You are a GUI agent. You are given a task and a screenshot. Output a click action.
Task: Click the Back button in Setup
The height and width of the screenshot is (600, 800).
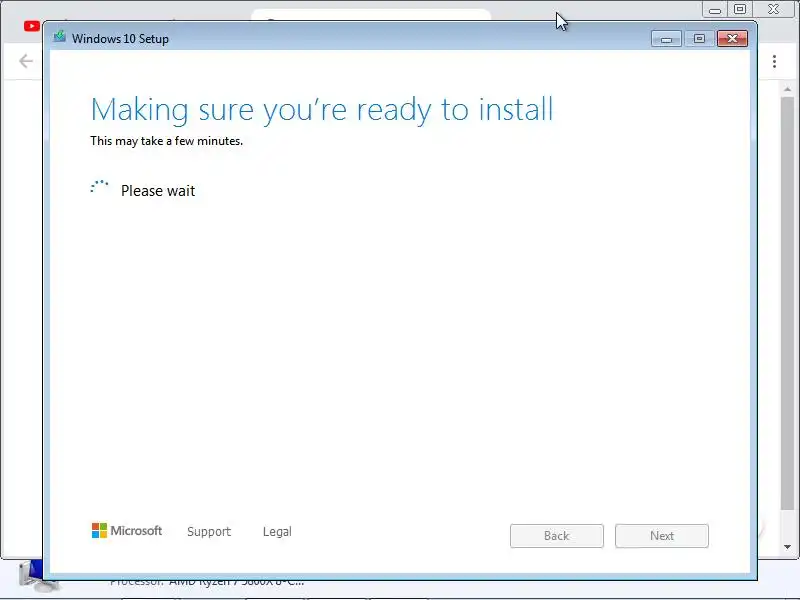557,536
